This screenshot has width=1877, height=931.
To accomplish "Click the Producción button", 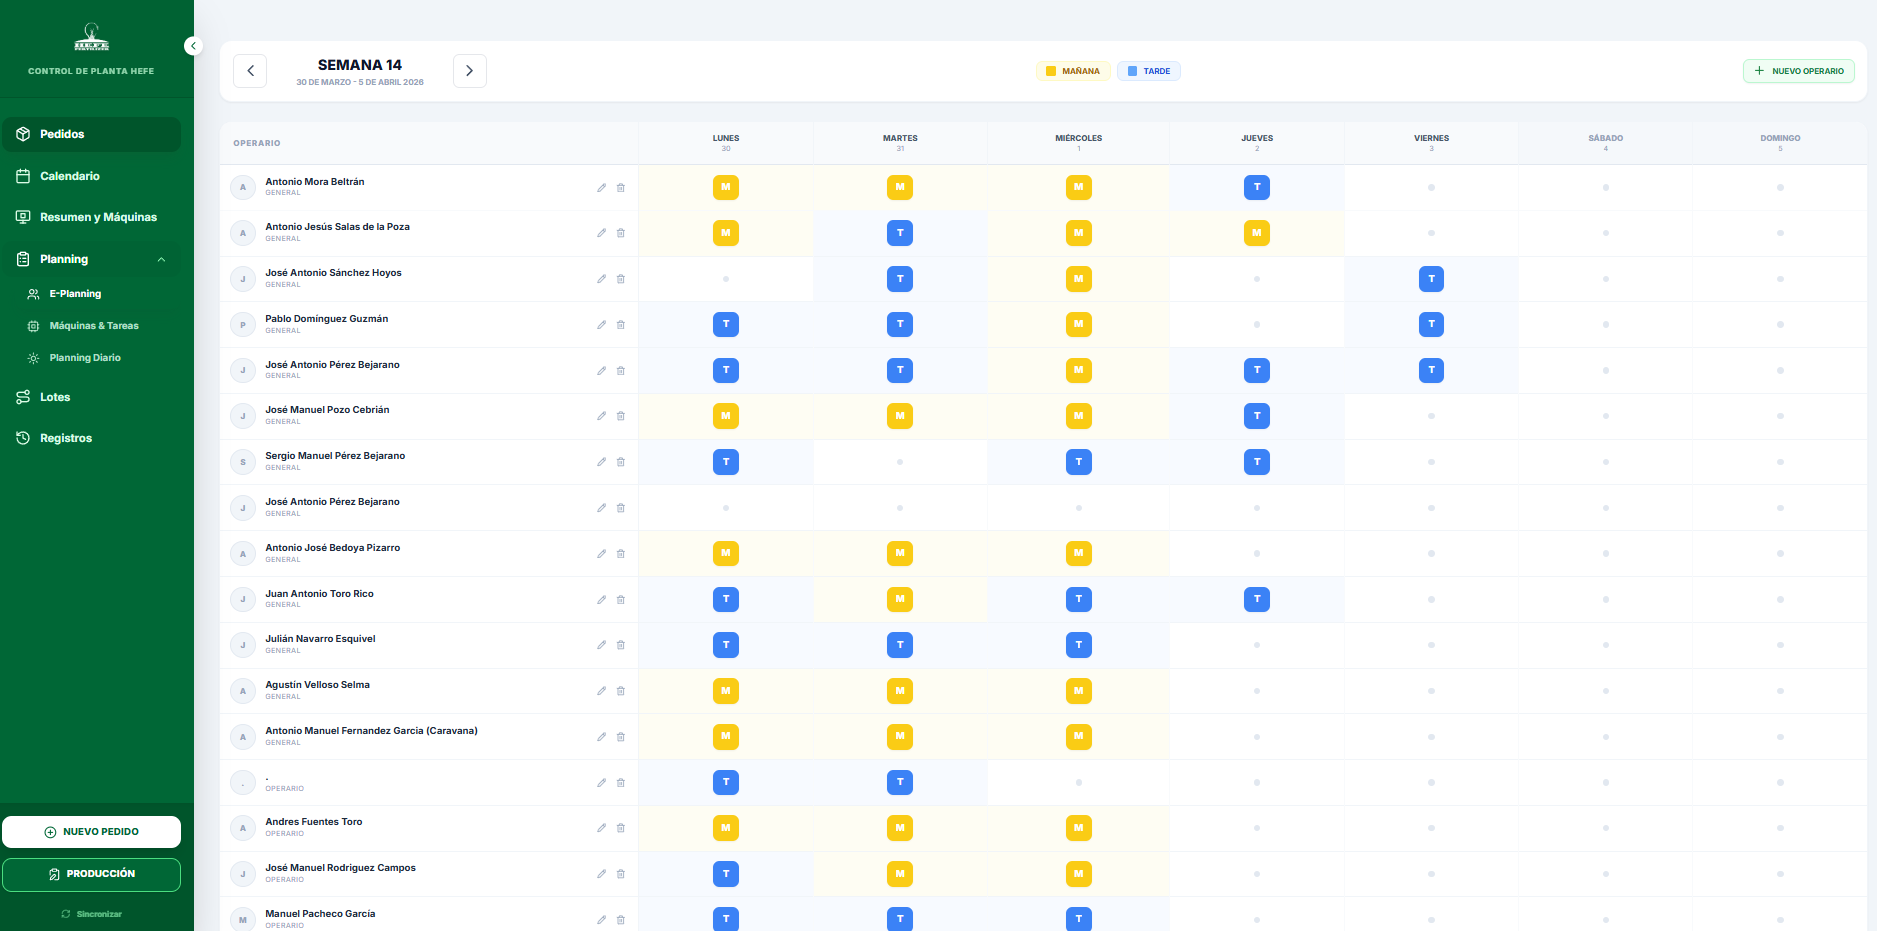I will (x=91, y=874).
